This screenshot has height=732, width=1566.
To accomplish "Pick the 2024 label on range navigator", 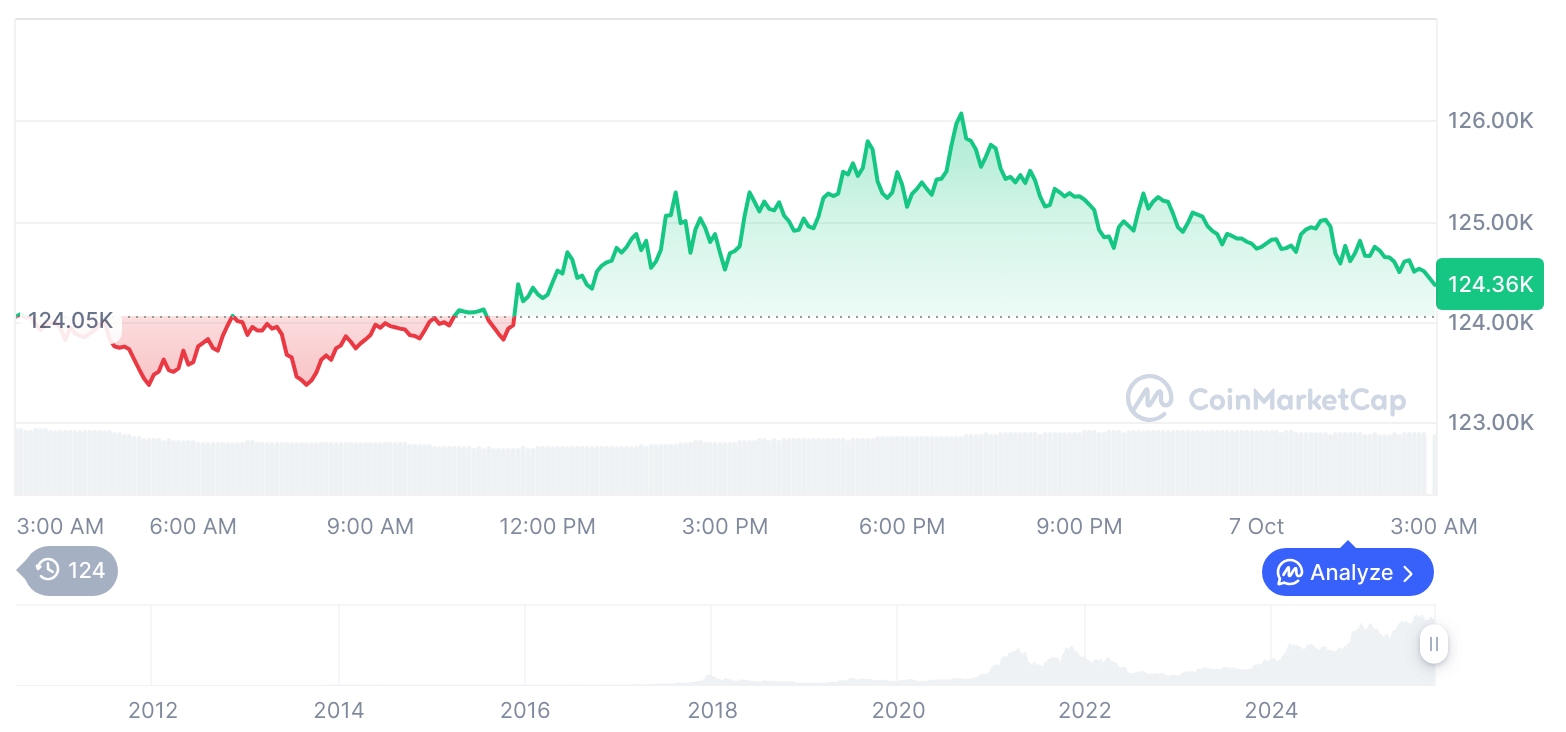I will tap(1271, 710).
